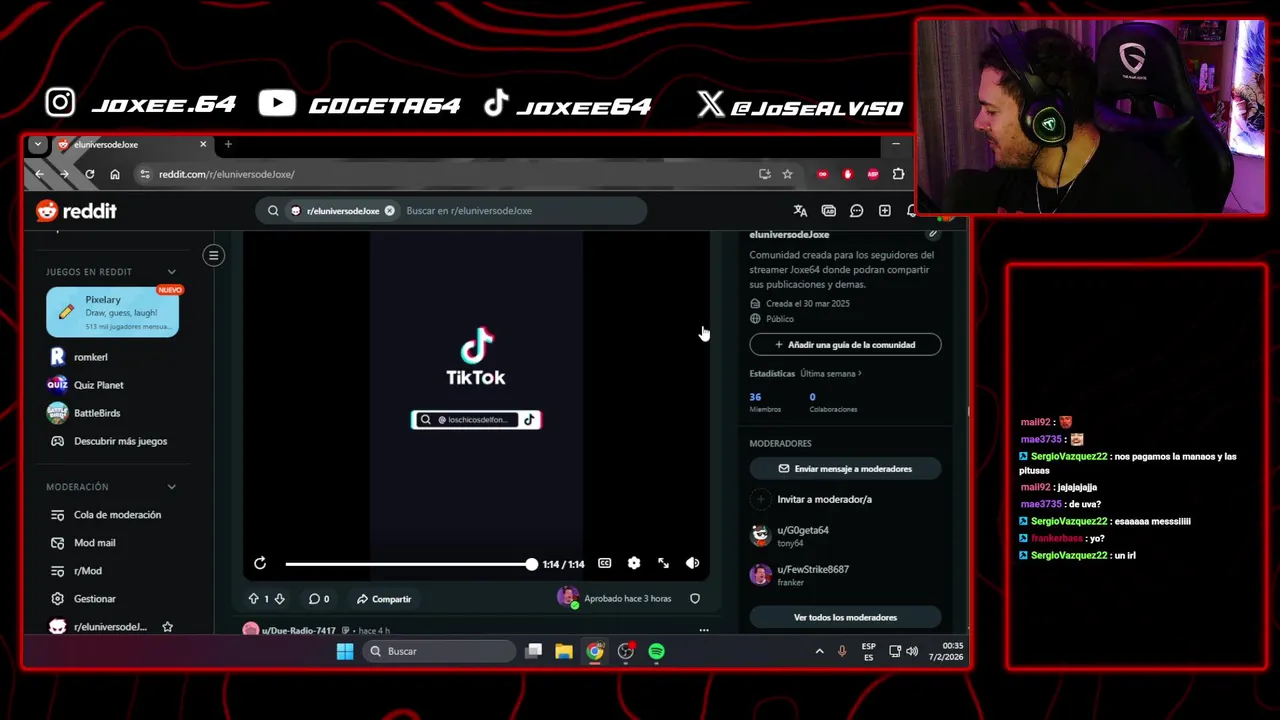Click Ver todos los moderadores
The width and height of the screenshot is (1280, 720).
(x=845, y=618)
